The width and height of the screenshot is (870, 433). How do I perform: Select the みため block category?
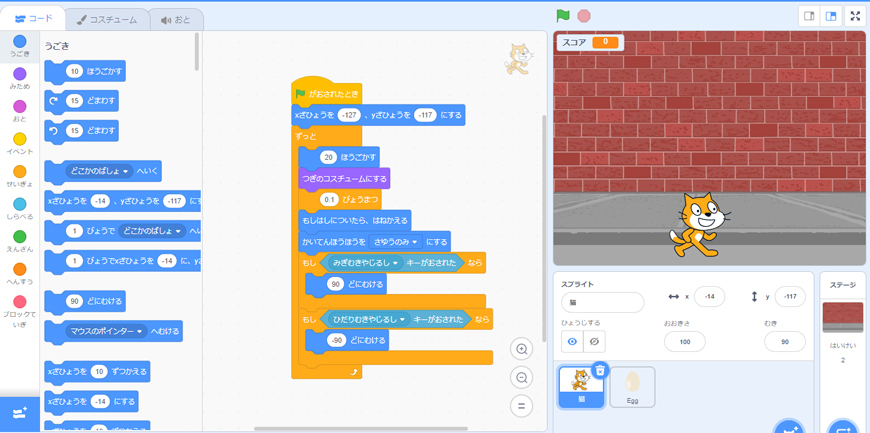[20, 78]
